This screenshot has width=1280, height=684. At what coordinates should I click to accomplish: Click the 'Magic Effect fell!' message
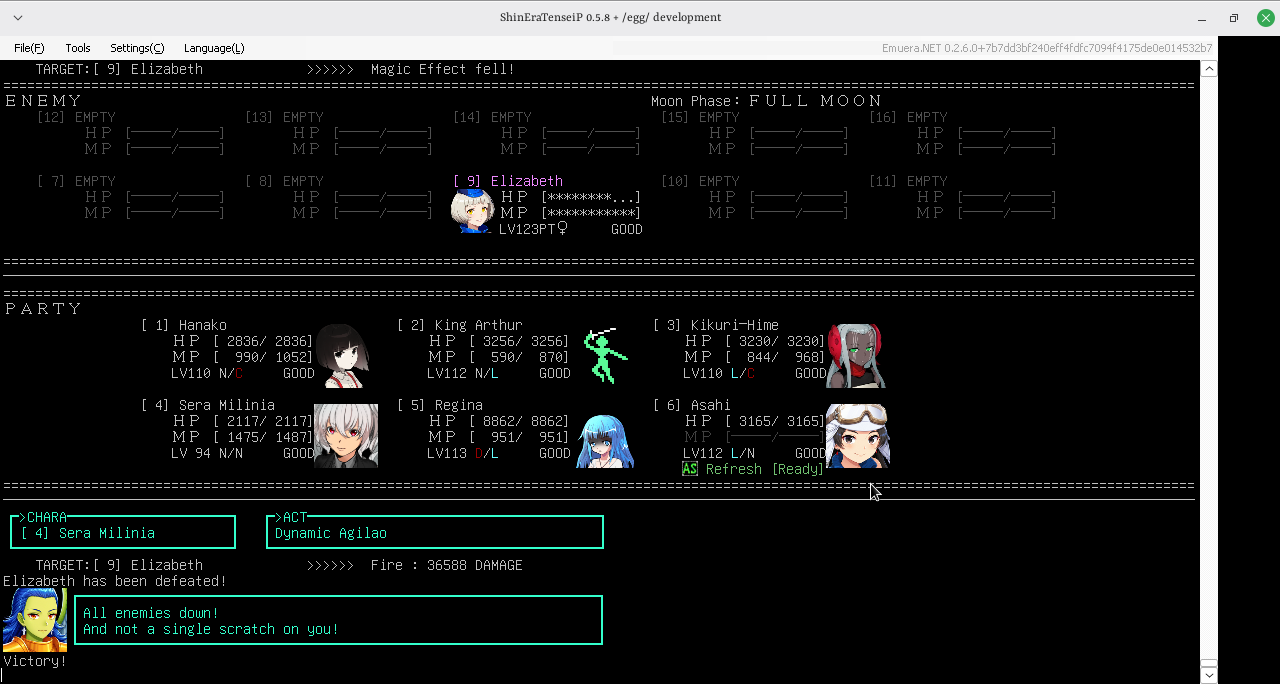tap(443, 69)
